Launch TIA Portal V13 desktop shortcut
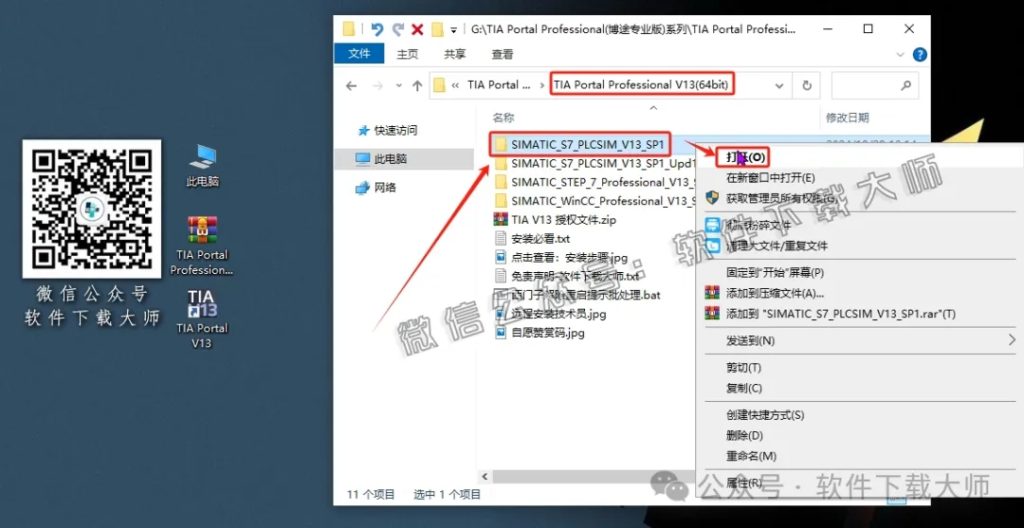This screenshot has width=1024, height=528. 202,320
